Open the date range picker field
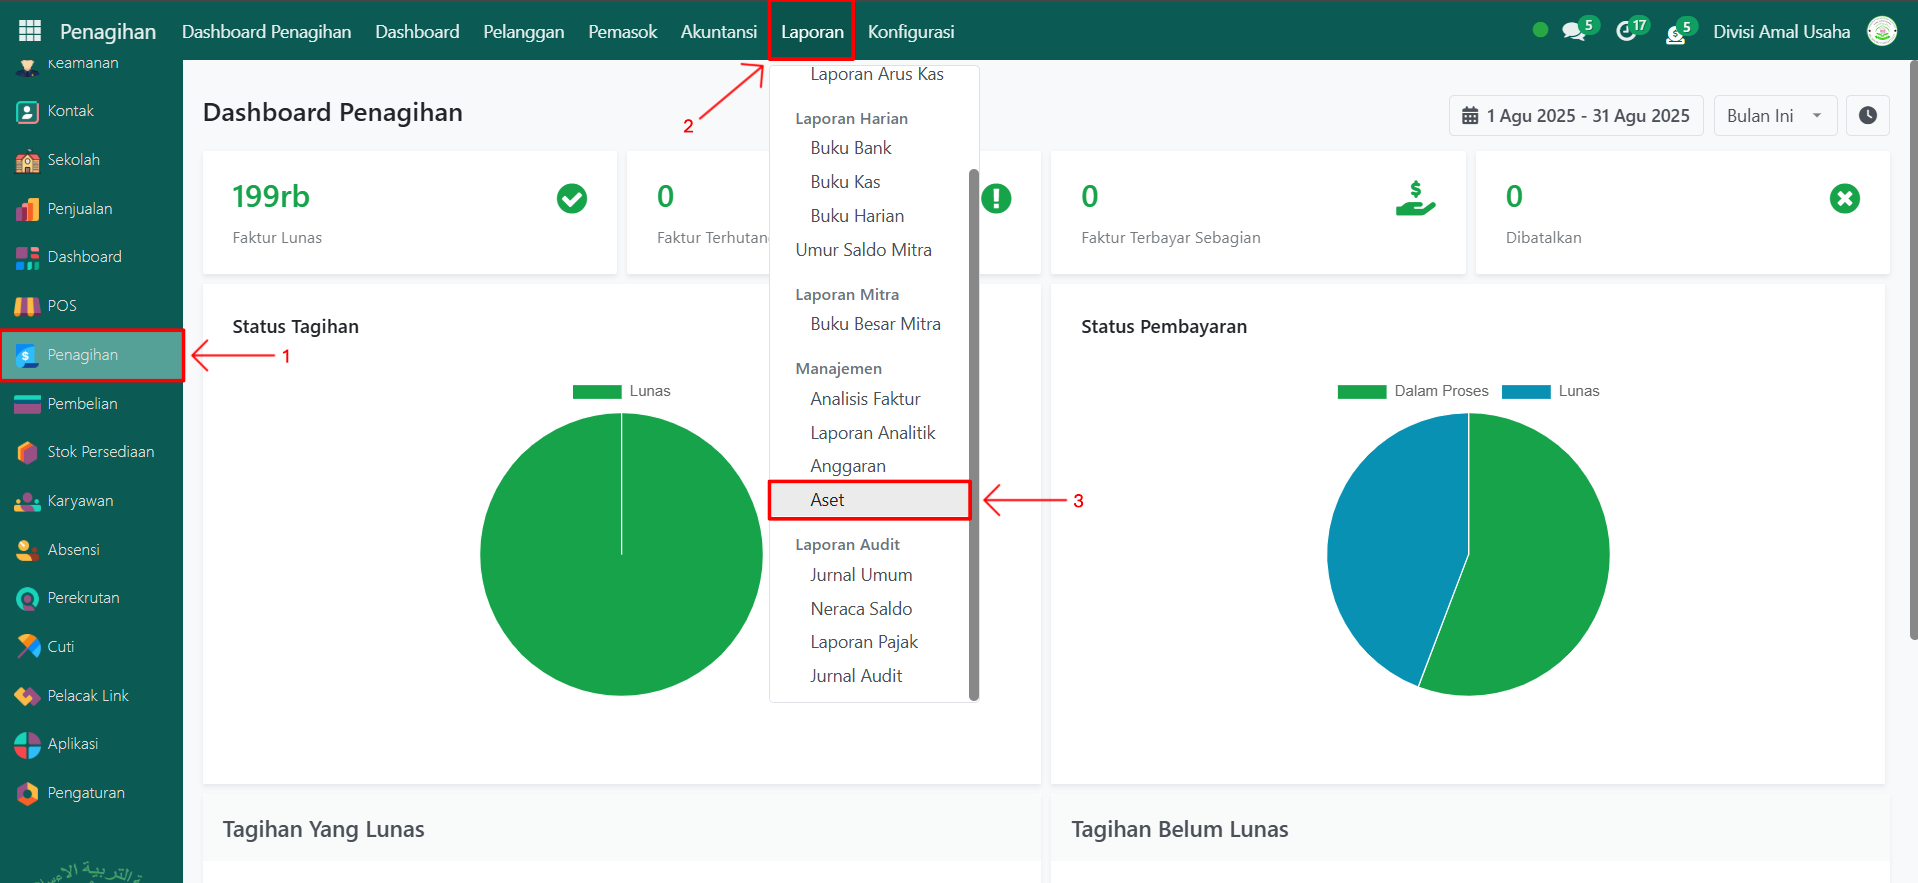This screenshot has height=883, width=1918. pyautogui.click(x=1575, y=116)
